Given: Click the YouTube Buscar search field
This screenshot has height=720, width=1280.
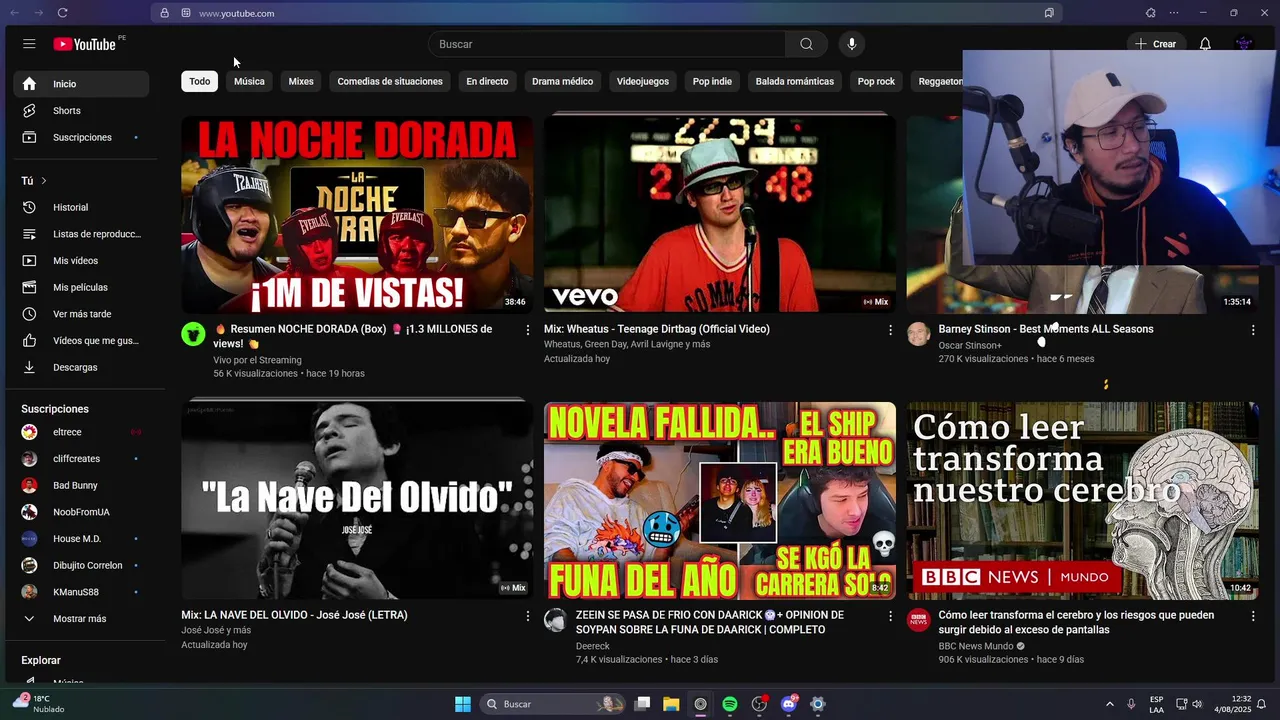Looking at the screenshot, I should click(607, 44).
